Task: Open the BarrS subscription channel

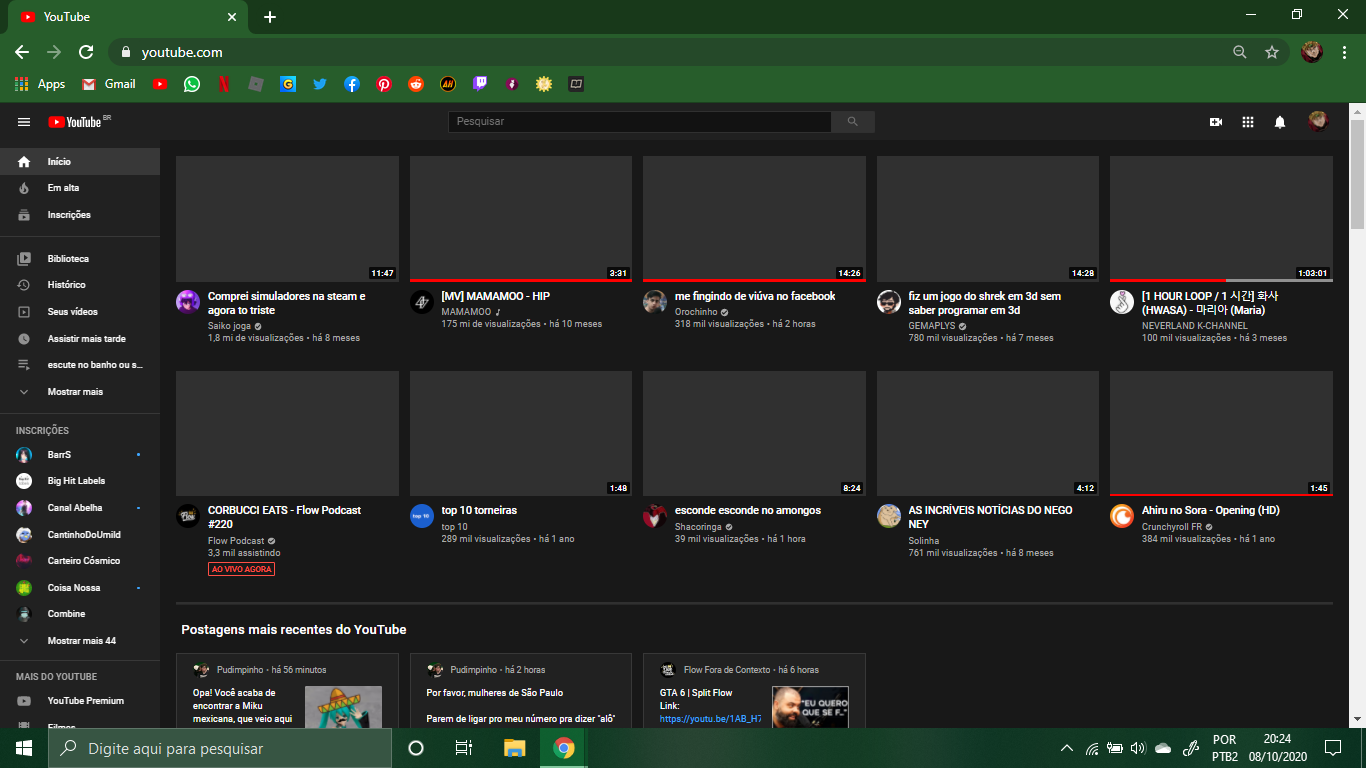Action: (x=80, y=455)
